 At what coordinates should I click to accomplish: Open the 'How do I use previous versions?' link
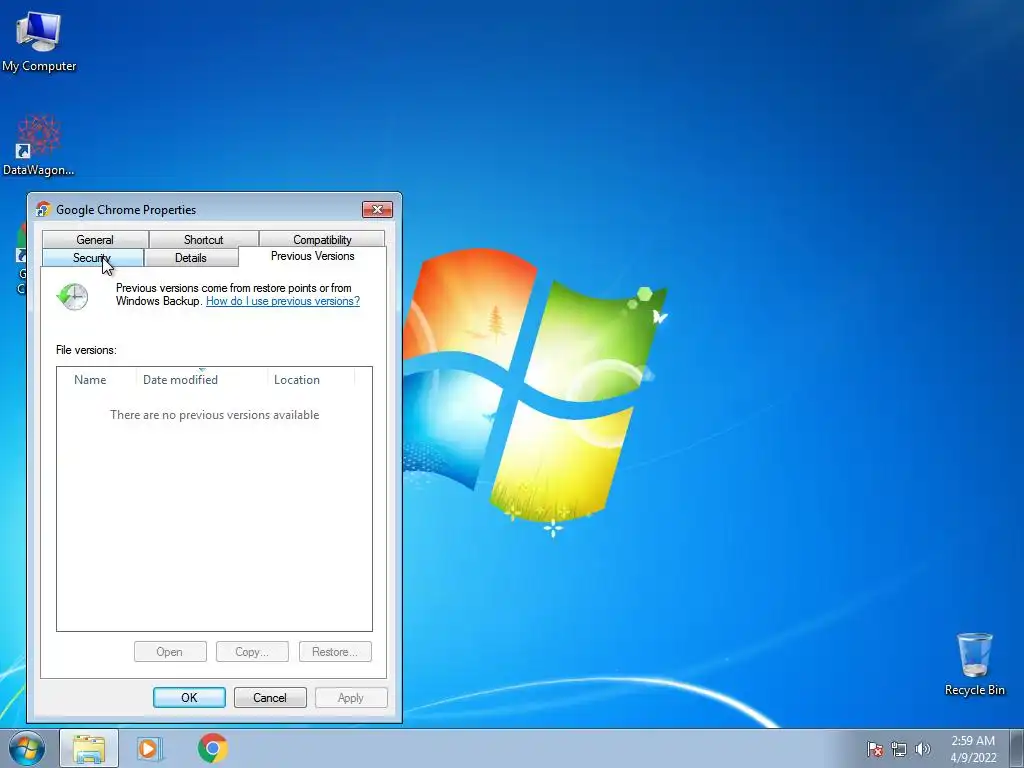pos(283,301)
